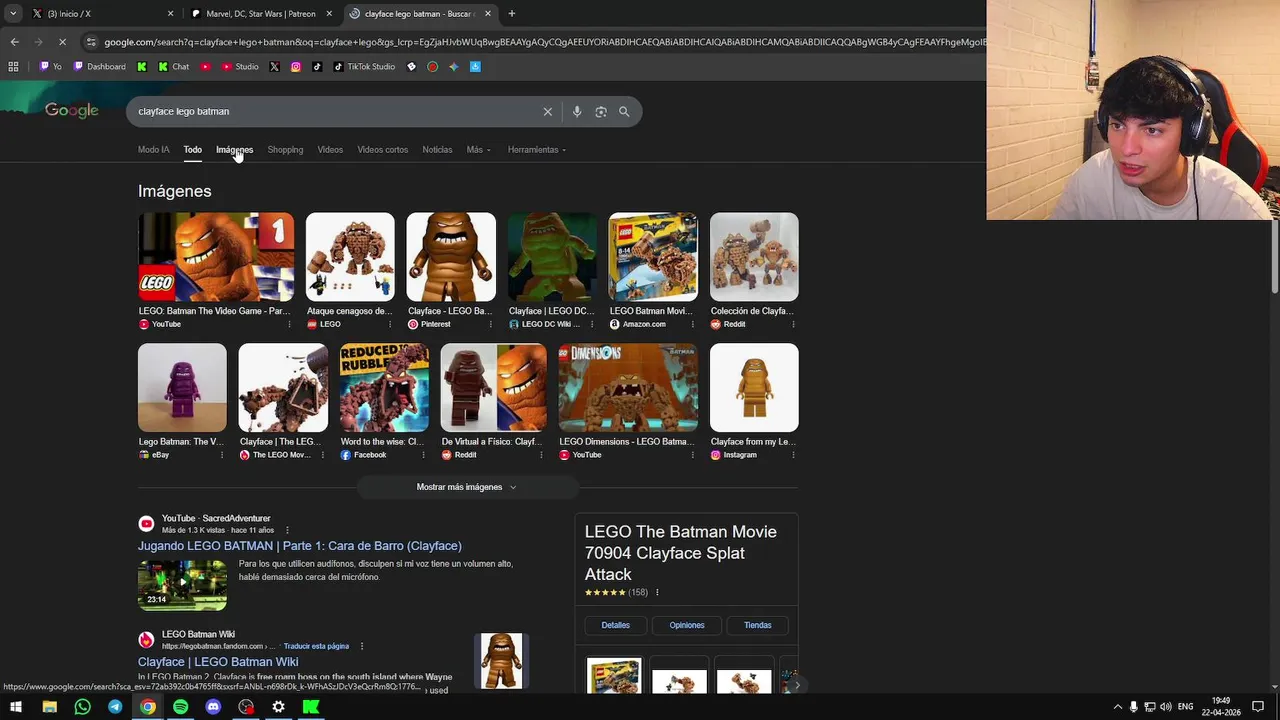The height and width of the screenshot is (720, 1280).
Task: Open 'Jugando LEGO BATMAN Parte 1' video link
Action: tap(300, 546)
